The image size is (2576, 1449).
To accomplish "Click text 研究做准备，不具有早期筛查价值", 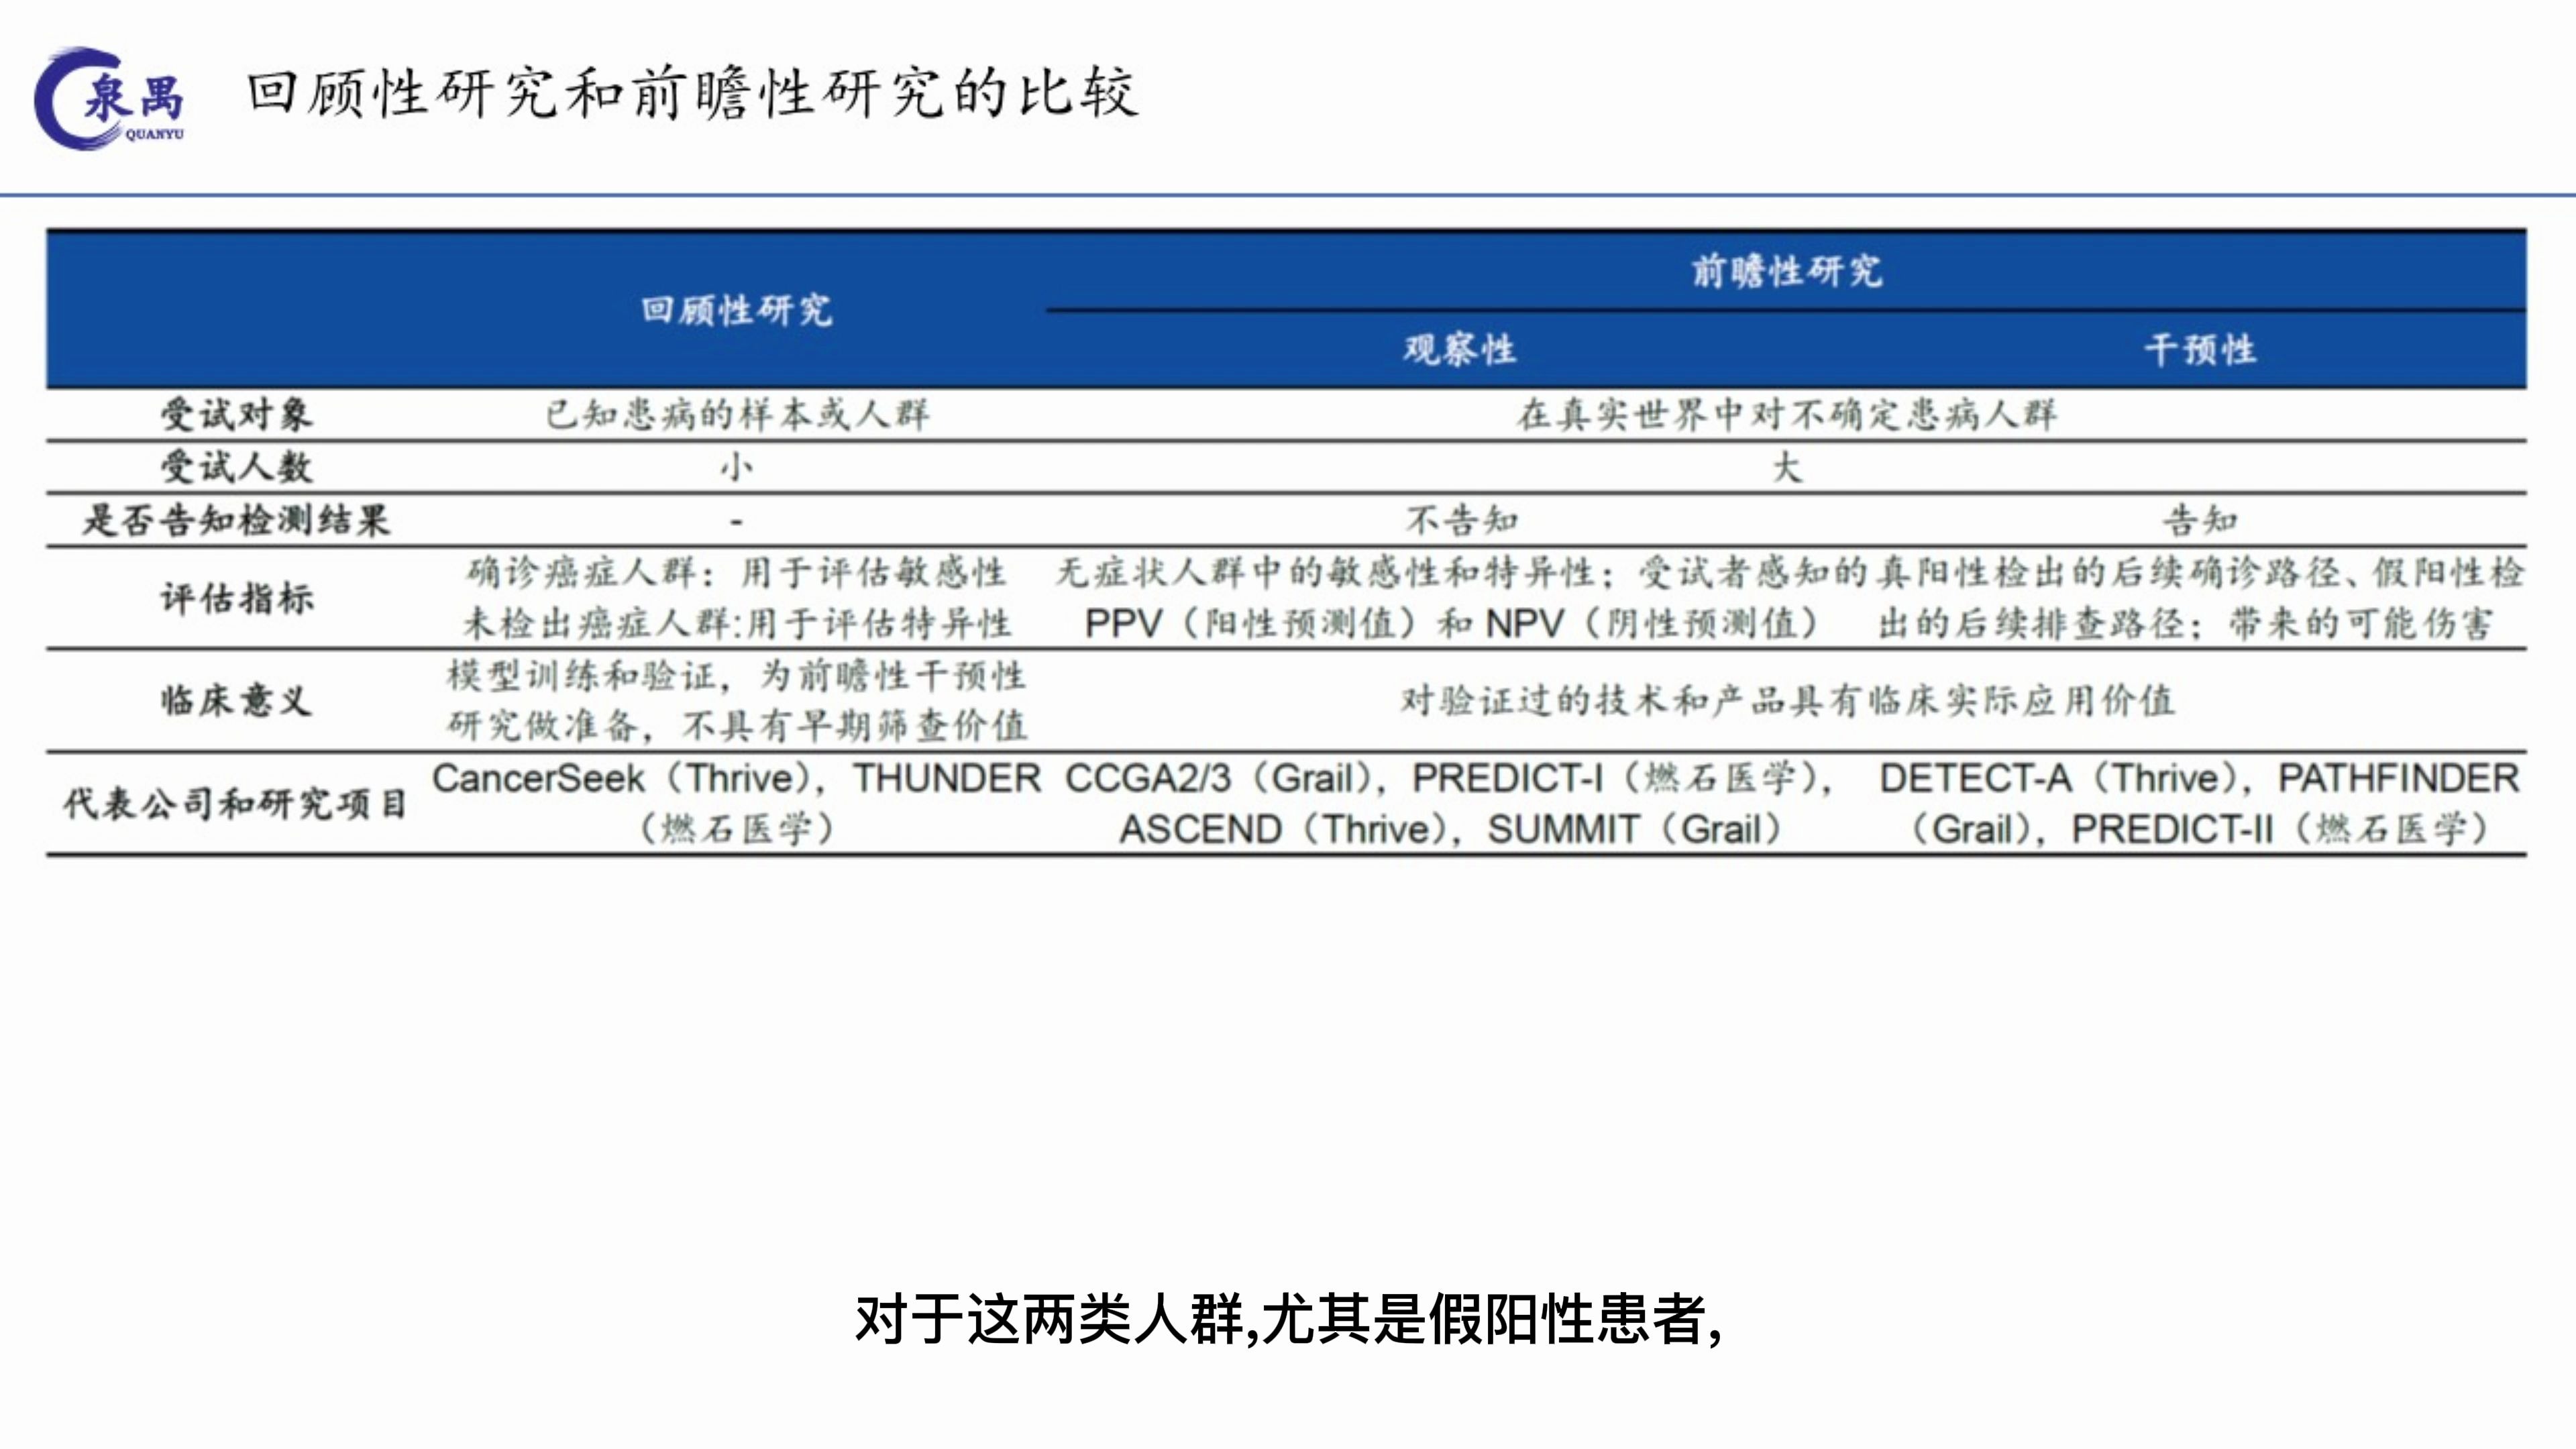I will point(737,726).
